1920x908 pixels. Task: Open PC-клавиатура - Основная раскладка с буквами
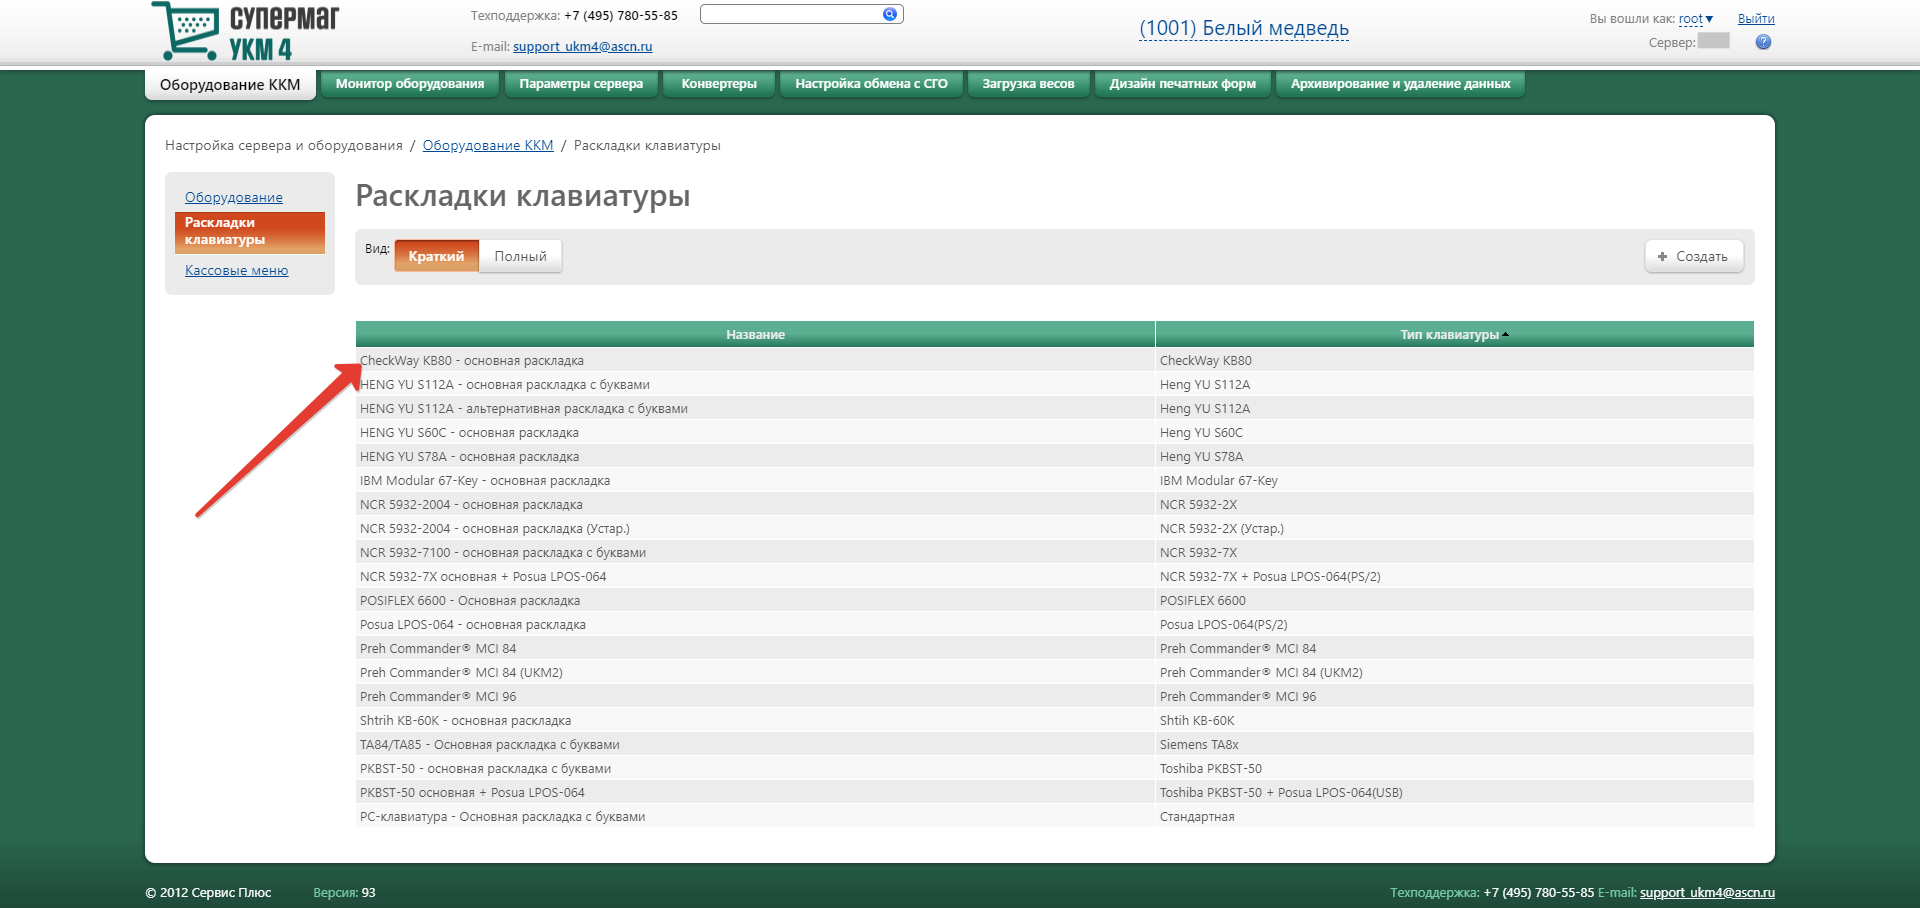755,816
